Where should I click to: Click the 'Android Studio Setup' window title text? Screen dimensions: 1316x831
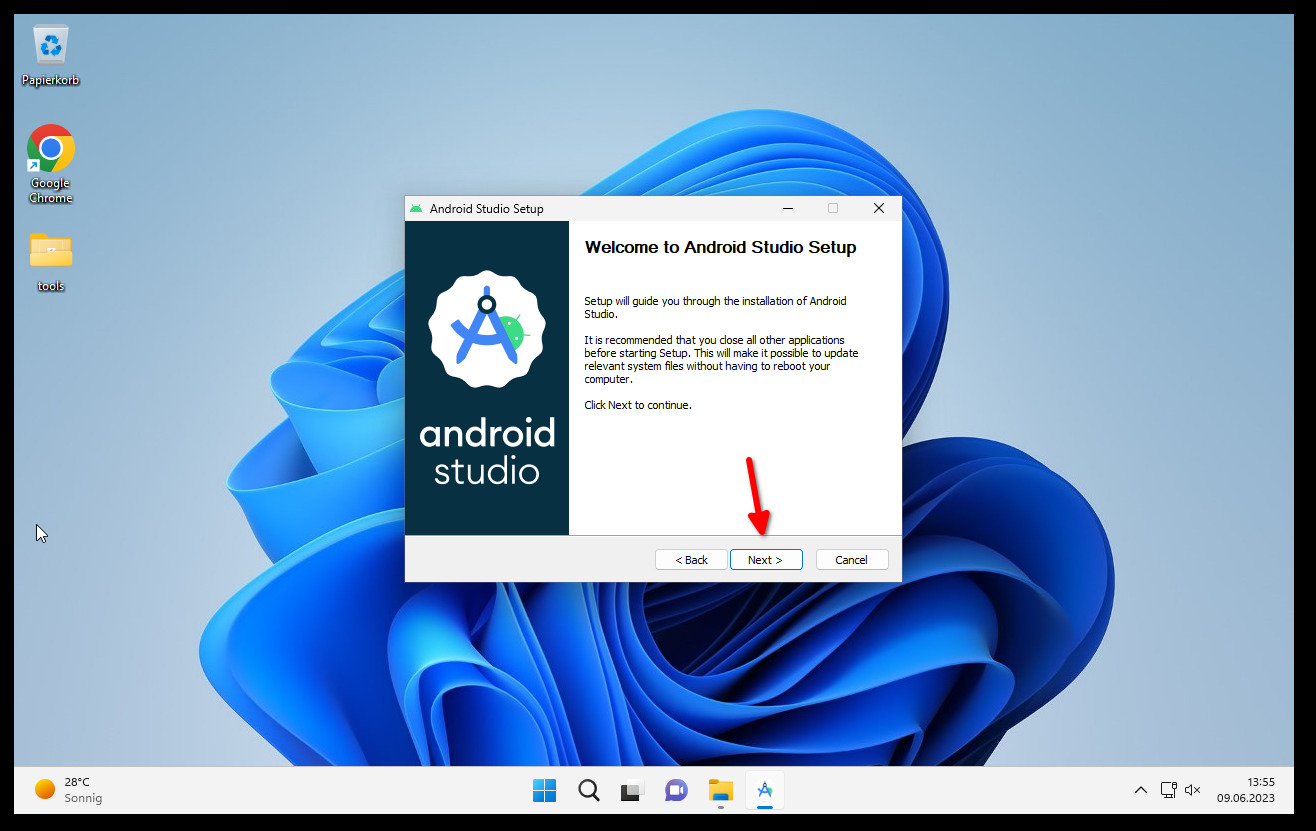click(487, 209)
